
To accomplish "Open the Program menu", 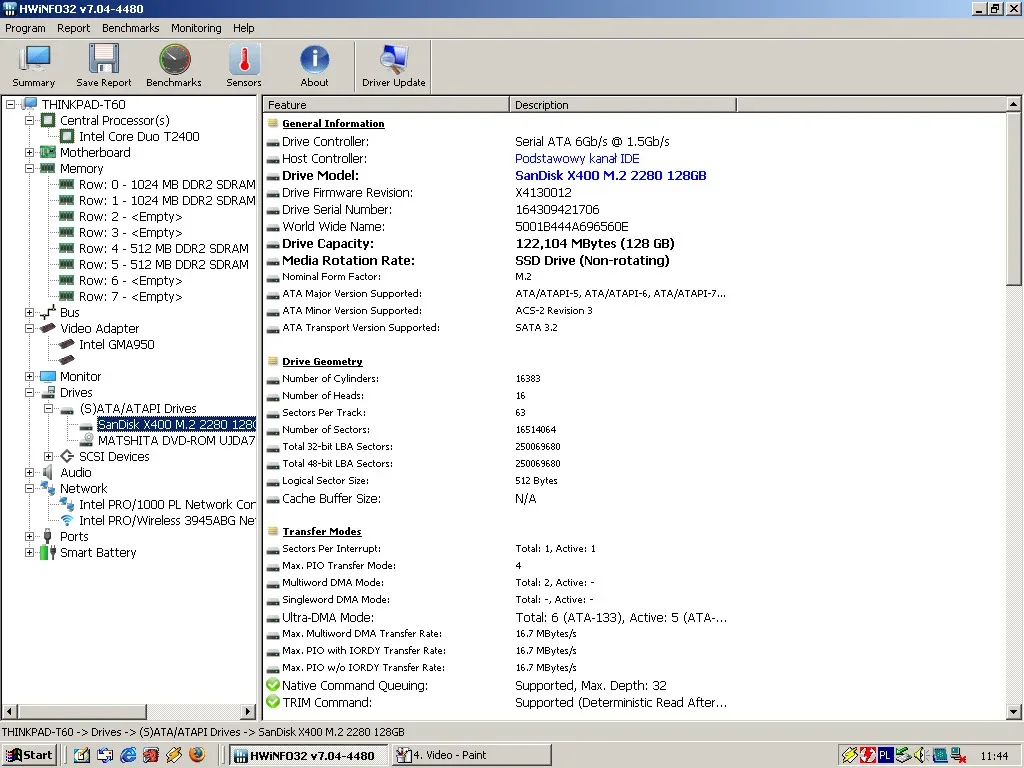I will pos(25,28).
